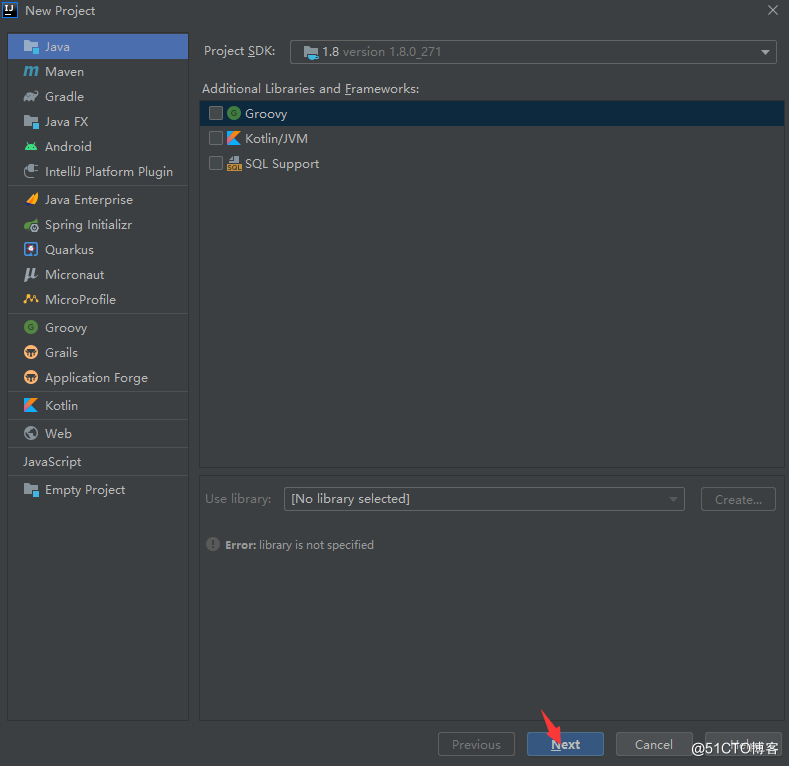Click '1.8 version 1.8.0_271' SDK text
This screenshot has width=789, height=766.
click(x=381, y=52)
